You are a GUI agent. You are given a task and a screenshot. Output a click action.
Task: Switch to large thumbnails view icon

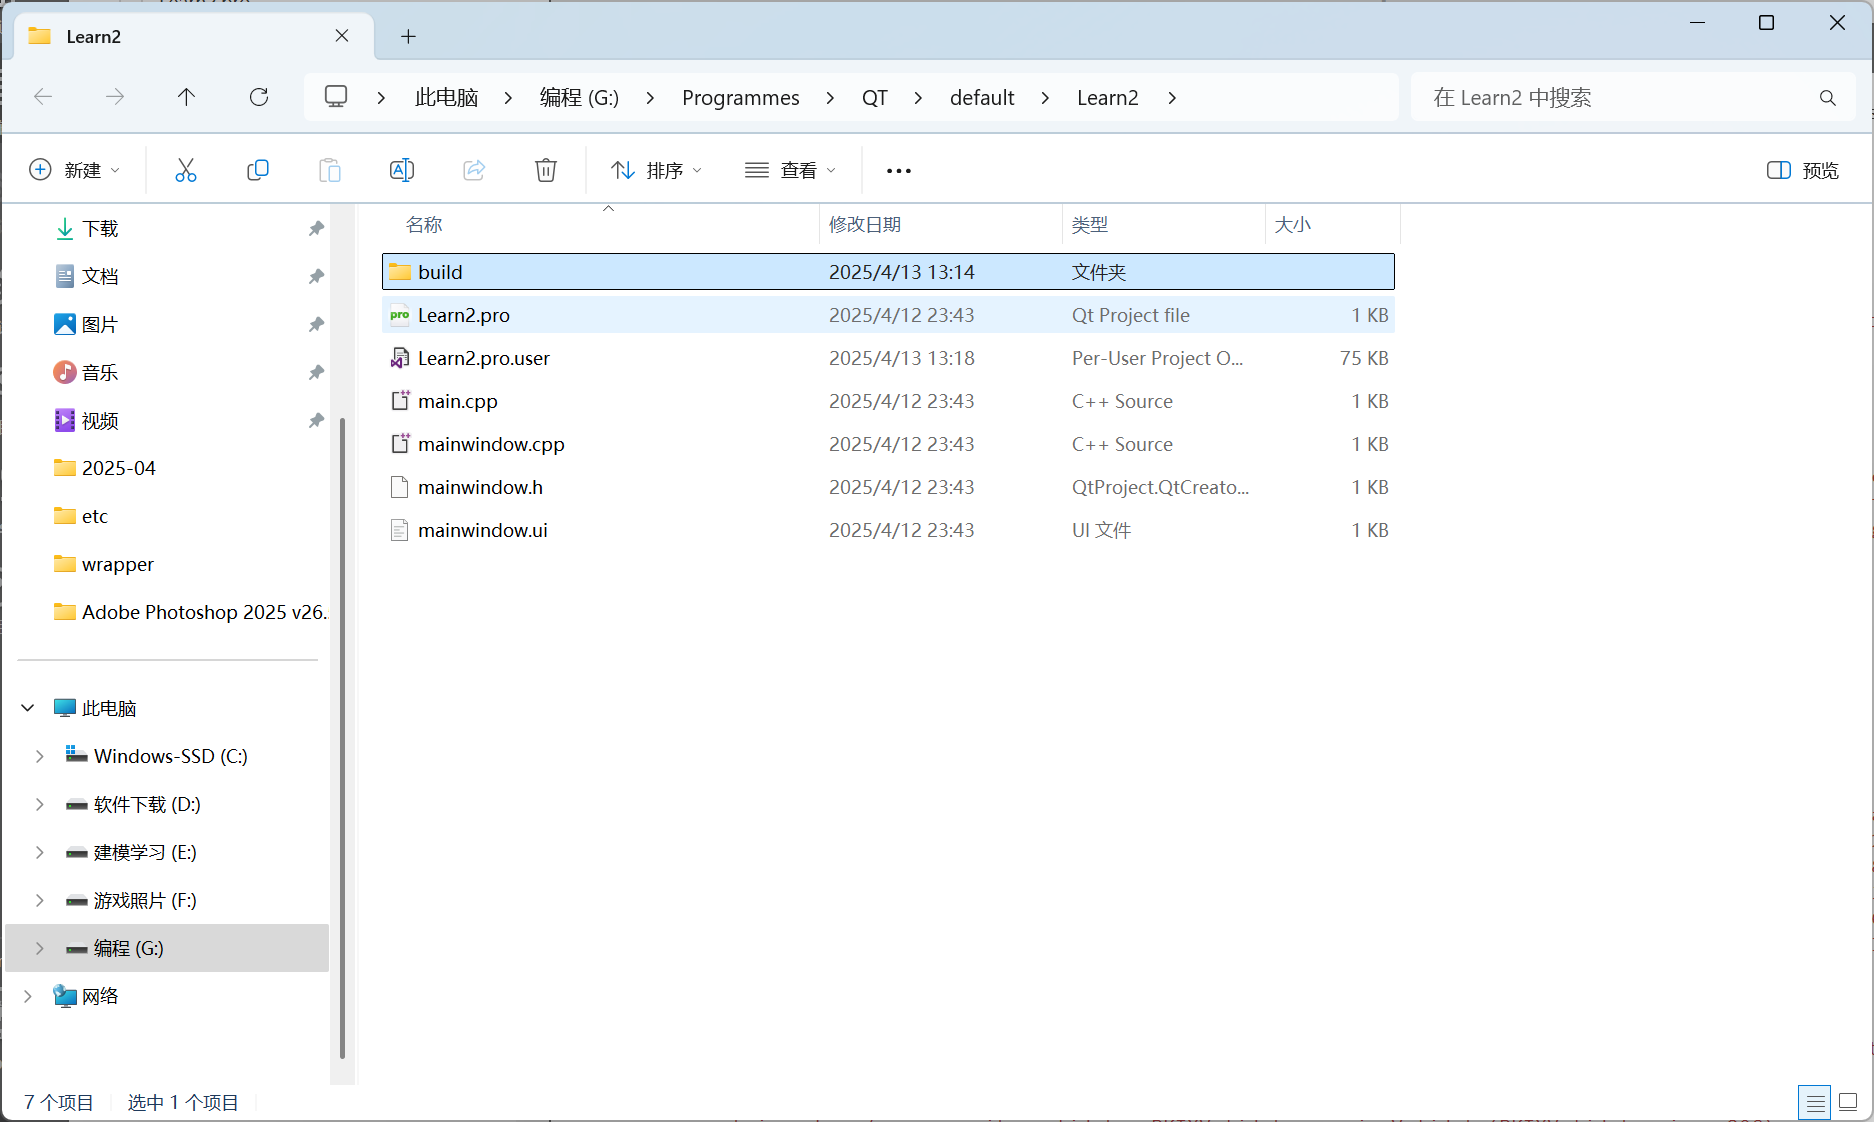[x=1848, y=1102]
